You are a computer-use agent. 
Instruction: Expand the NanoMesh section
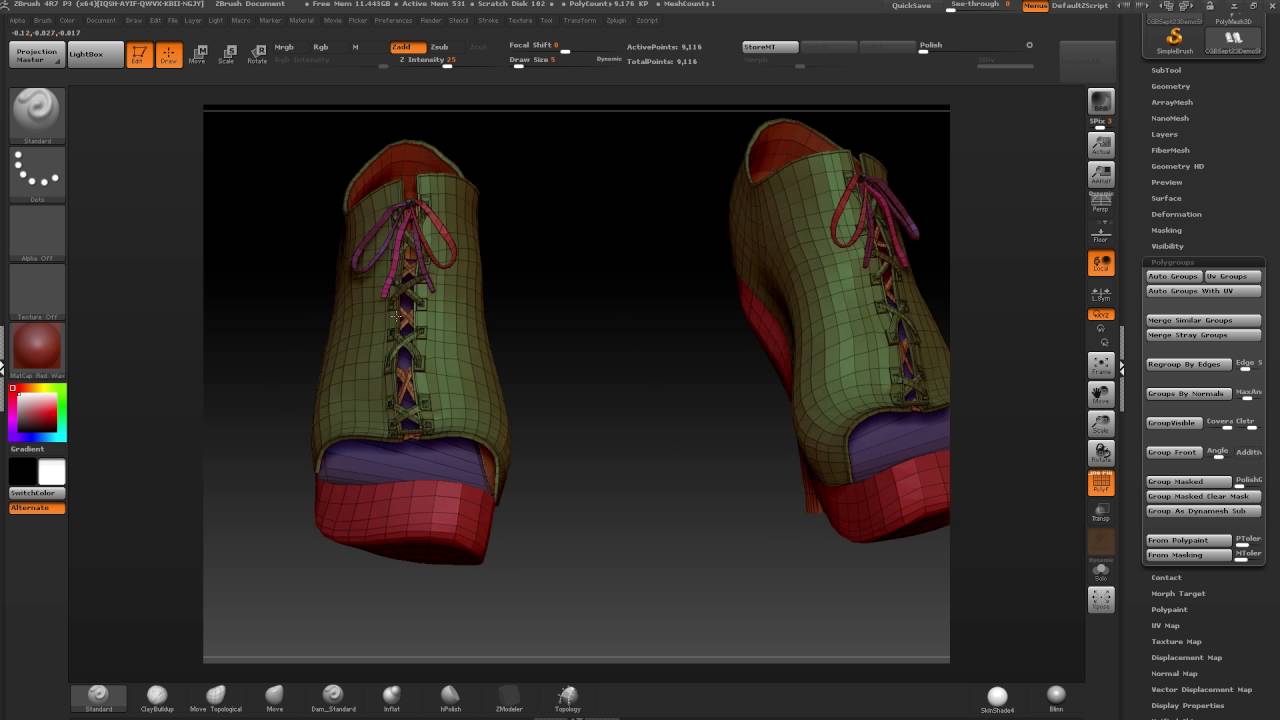coord(1170,118)
